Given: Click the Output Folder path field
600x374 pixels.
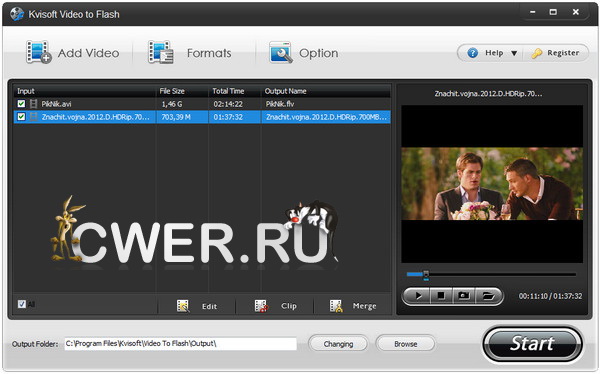Looking at the screenshot, I should coord(181,344).
